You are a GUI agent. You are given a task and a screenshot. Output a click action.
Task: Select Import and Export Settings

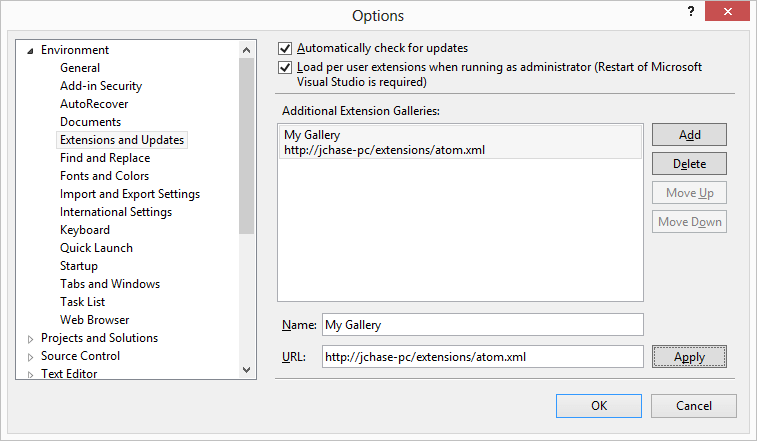[x=130, y=194]
